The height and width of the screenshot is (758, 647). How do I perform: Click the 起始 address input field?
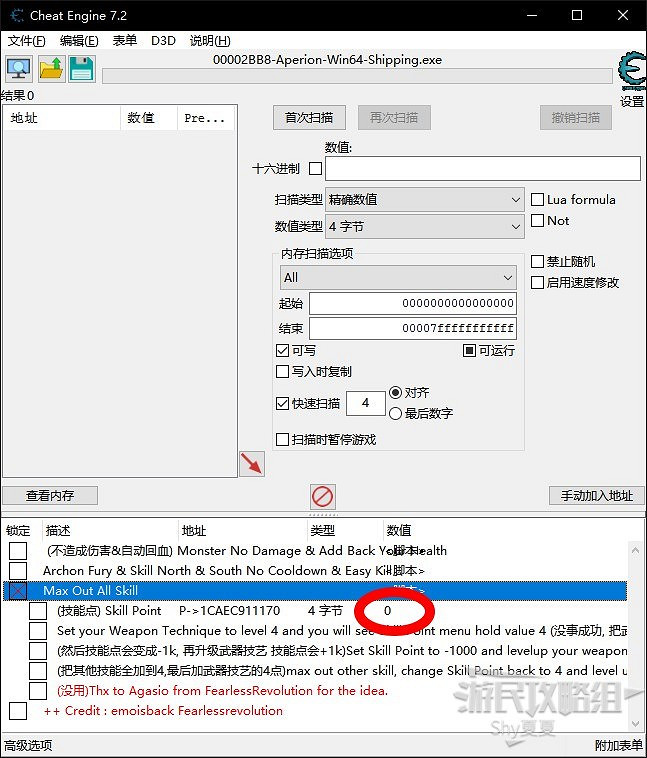tap(413, 303)
